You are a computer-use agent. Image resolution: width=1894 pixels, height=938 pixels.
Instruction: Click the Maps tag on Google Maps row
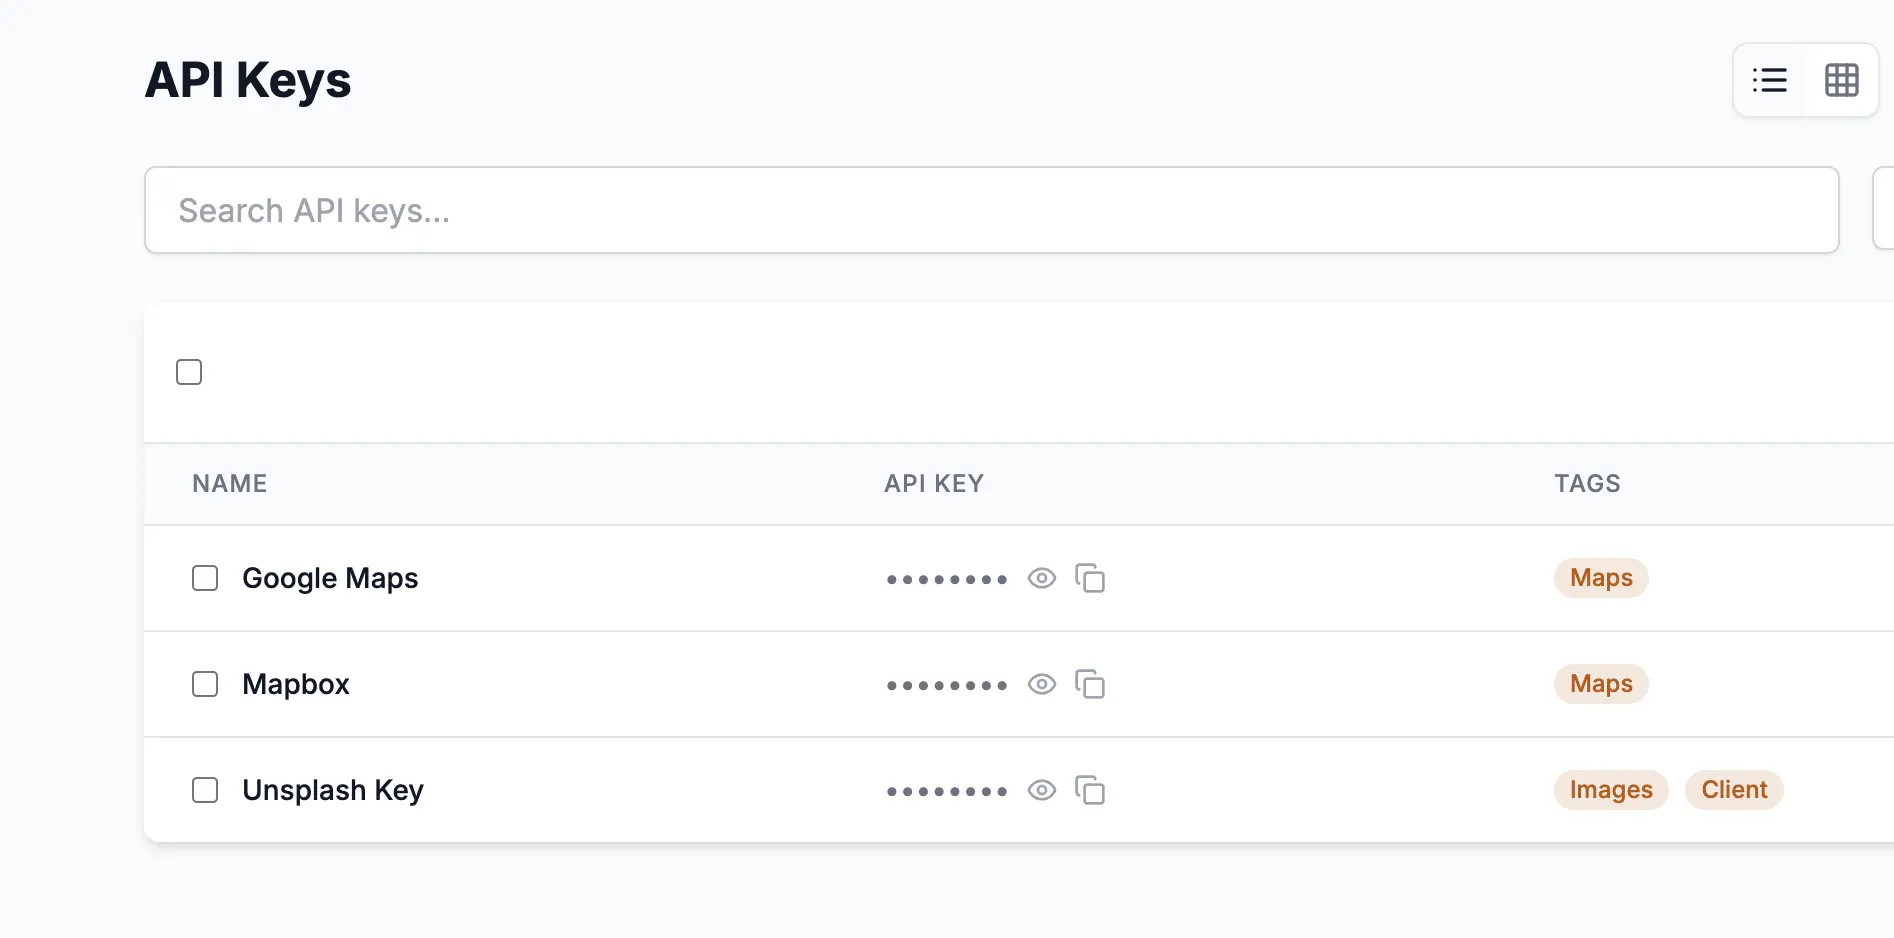(1601, 578)
